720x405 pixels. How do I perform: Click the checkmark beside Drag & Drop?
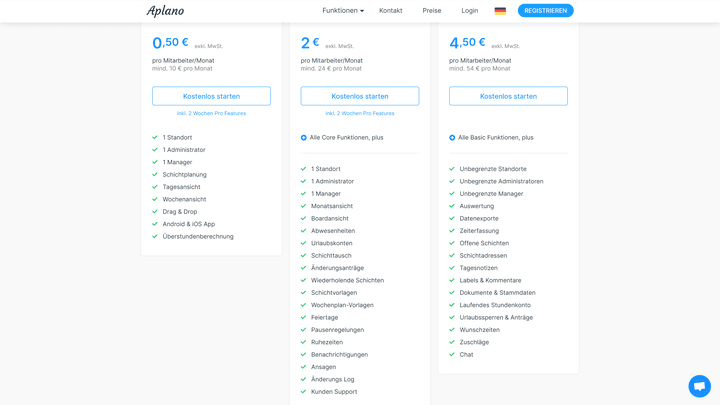[155, 212]
